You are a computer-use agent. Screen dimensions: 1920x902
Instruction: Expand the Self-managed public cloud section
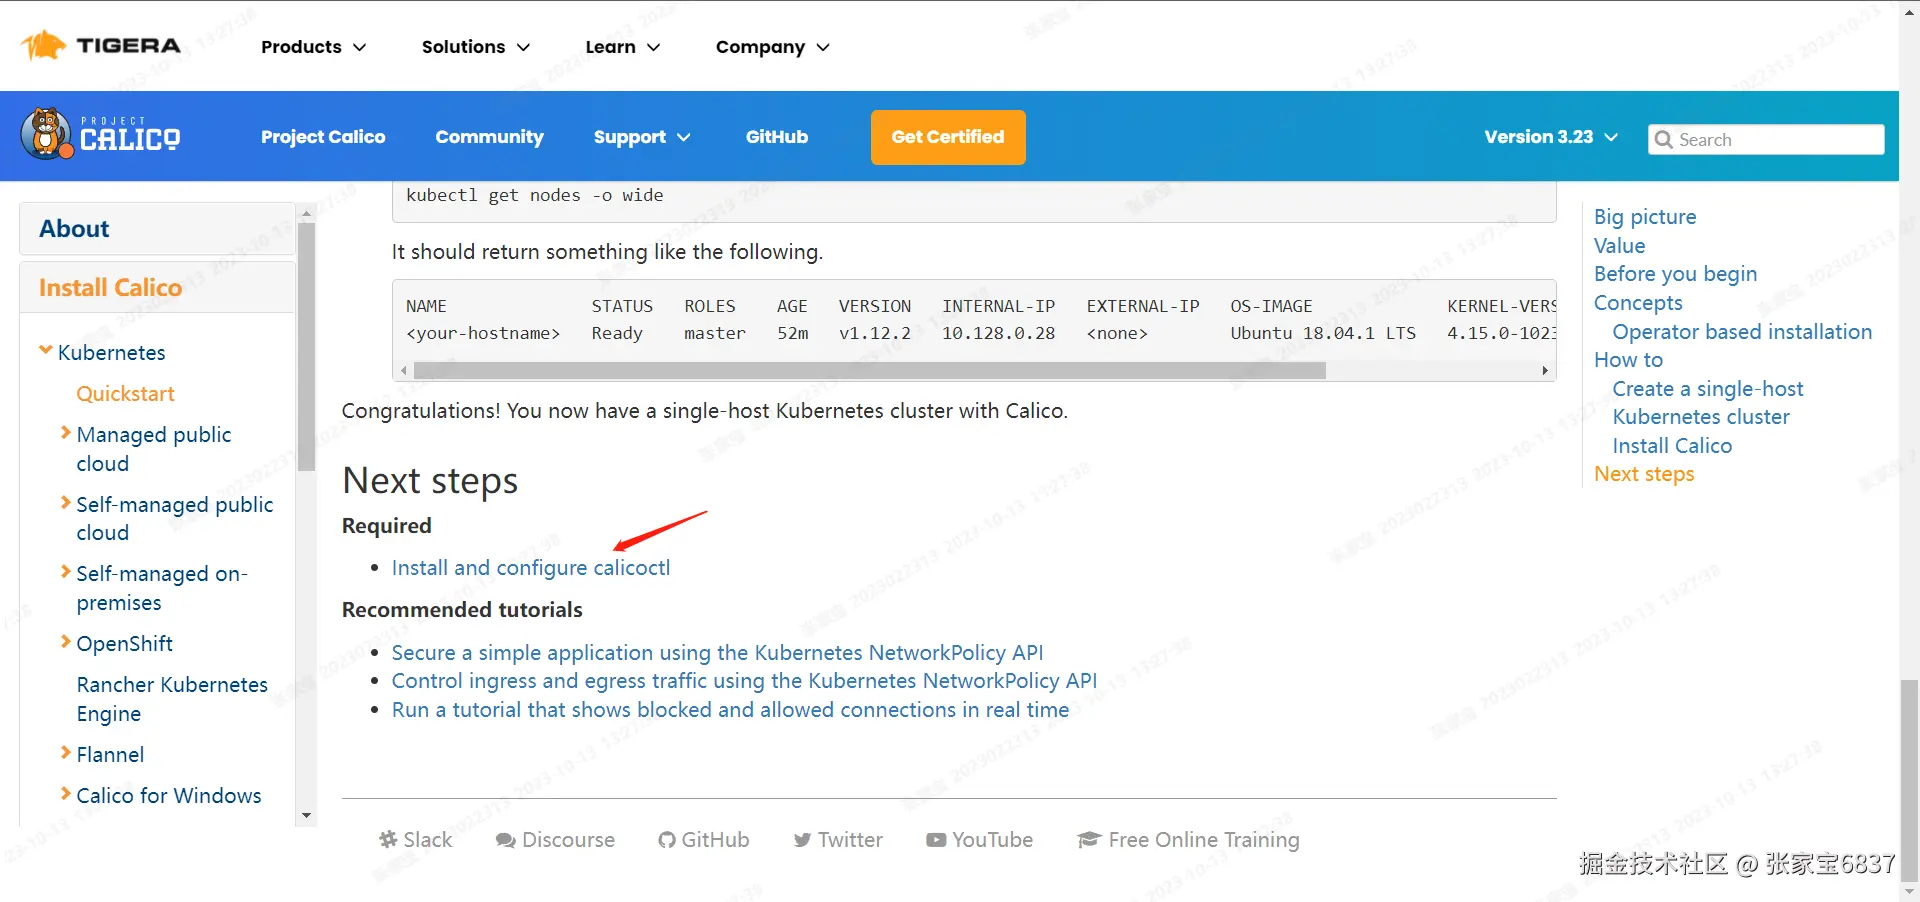tap(66, 503)
